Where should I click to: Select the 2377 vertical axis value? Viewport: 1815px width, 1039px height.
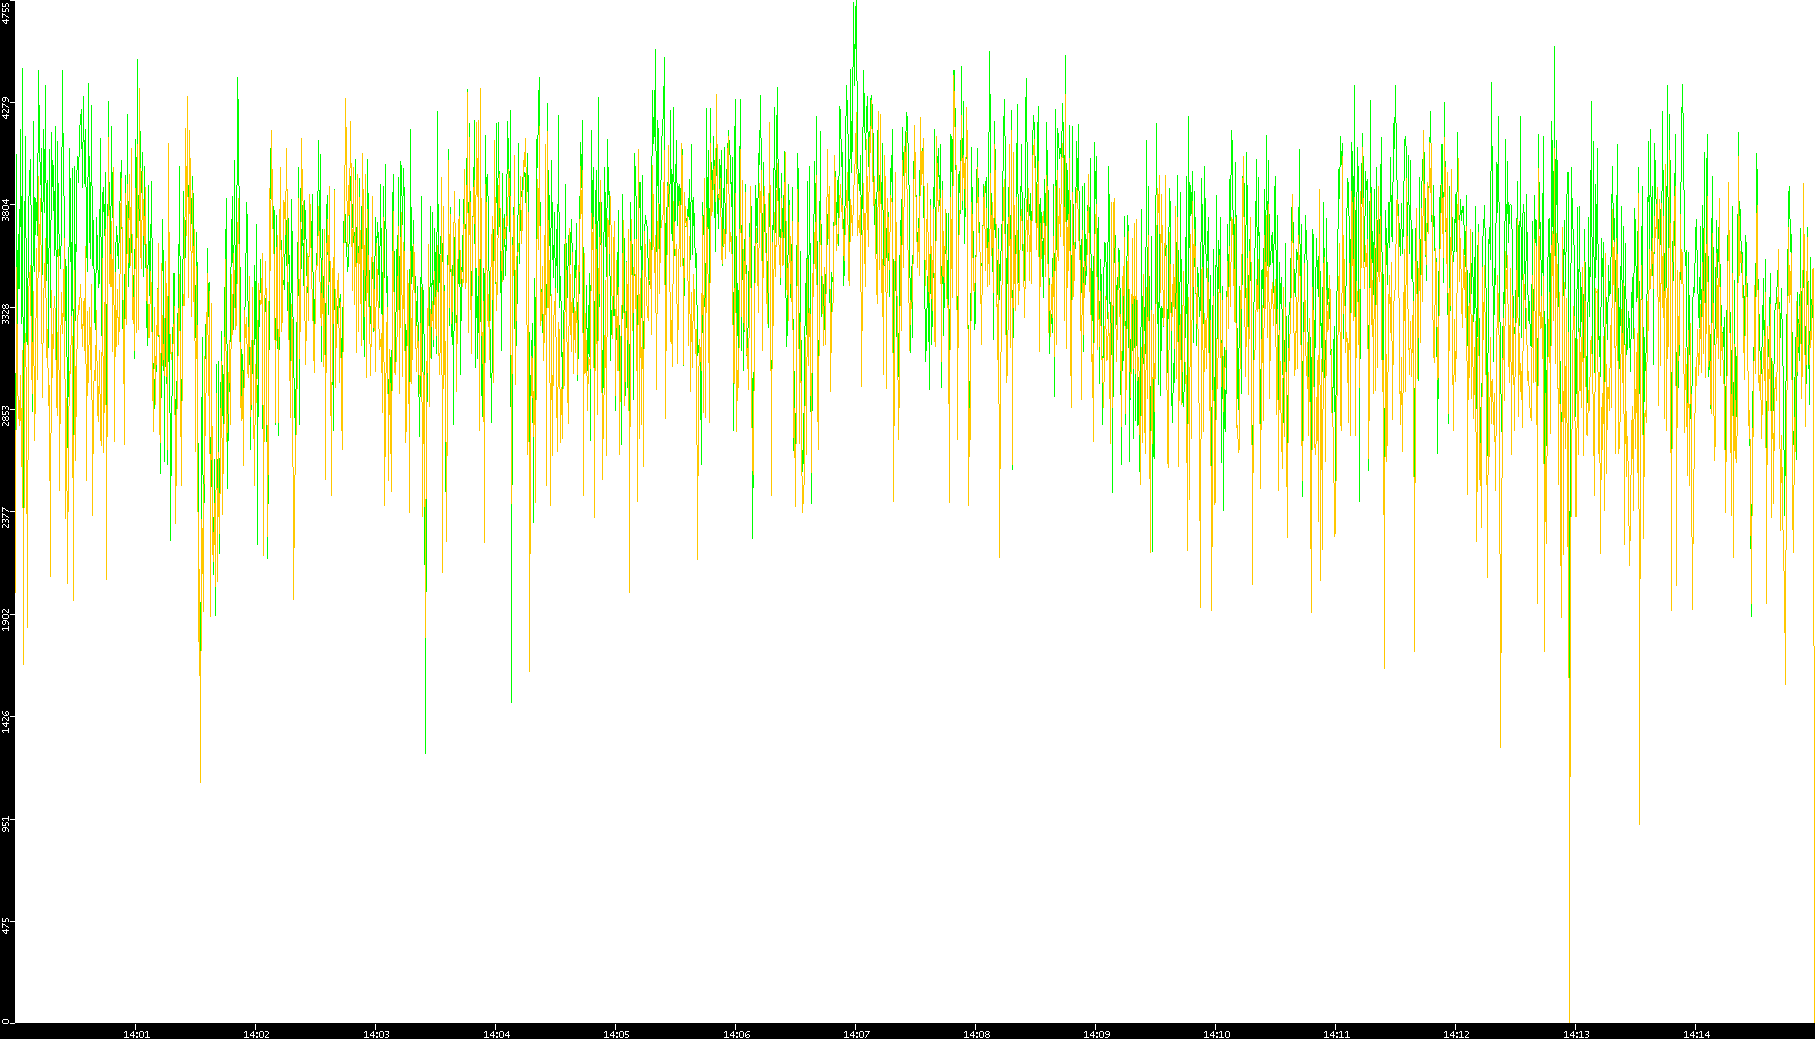point(6,518)
